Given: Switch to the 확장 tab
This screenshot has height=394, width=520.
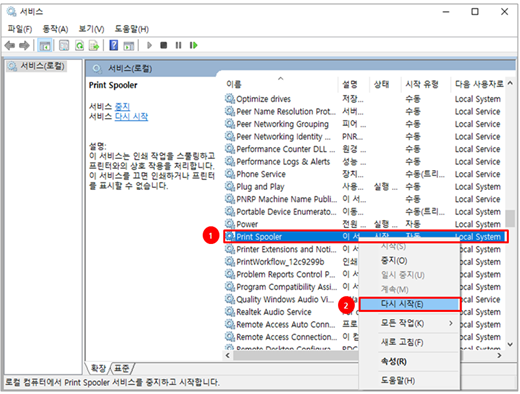Looking at the screenshot, I should pyautogui.click(x=98, y=368).
